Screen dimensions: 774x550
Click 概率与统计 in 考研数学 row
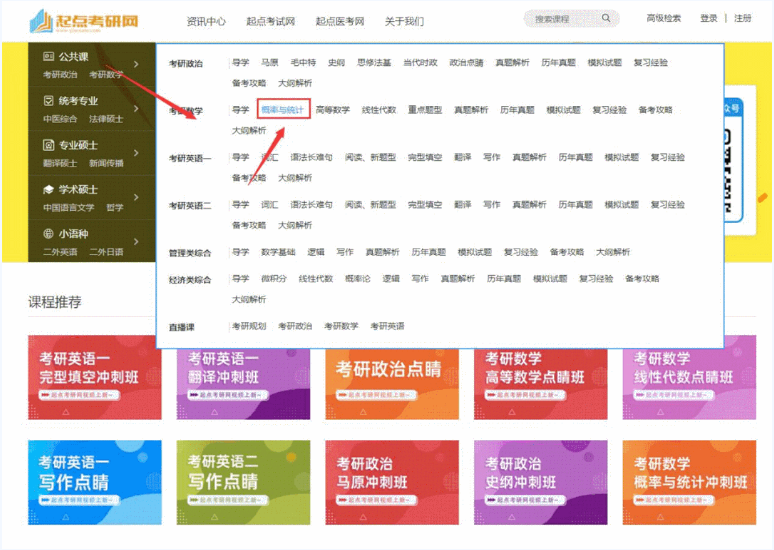tap(283, 110)
